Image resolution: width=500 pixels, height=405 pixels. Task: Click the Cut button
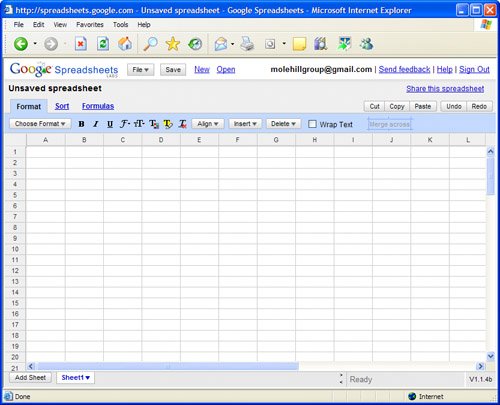click(374, 106)
